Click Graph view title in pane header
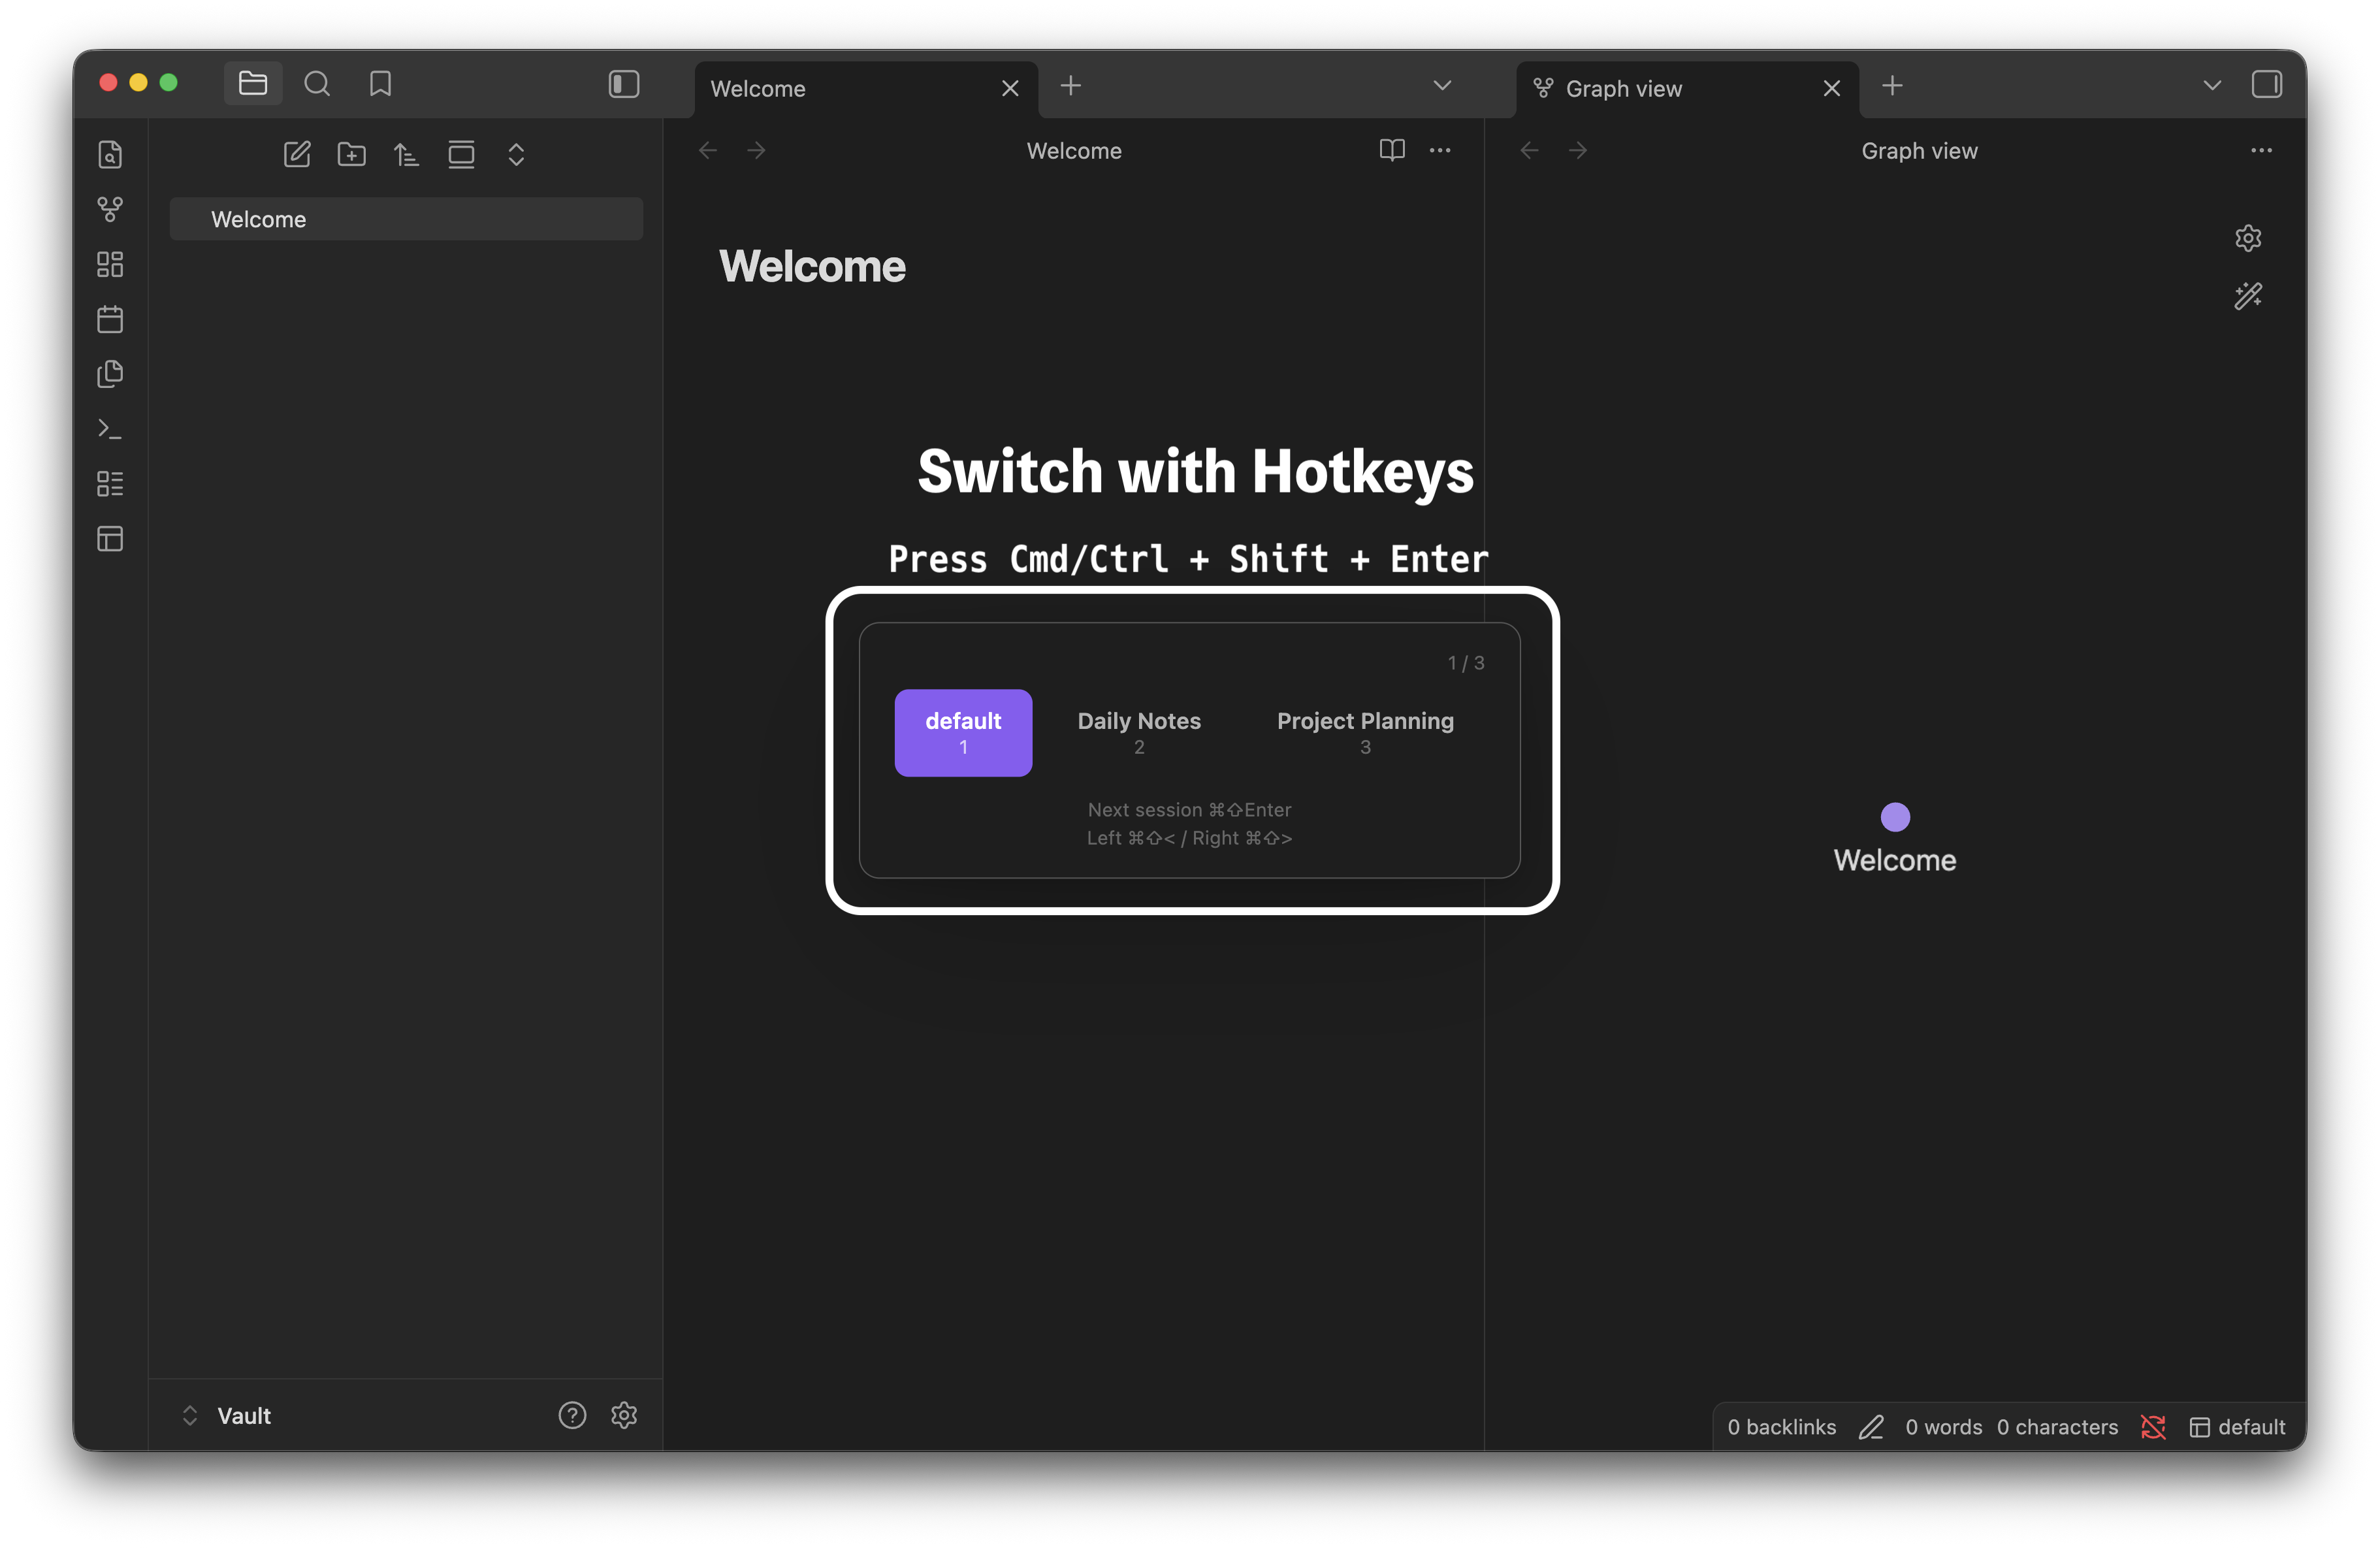 (1919, 151)
